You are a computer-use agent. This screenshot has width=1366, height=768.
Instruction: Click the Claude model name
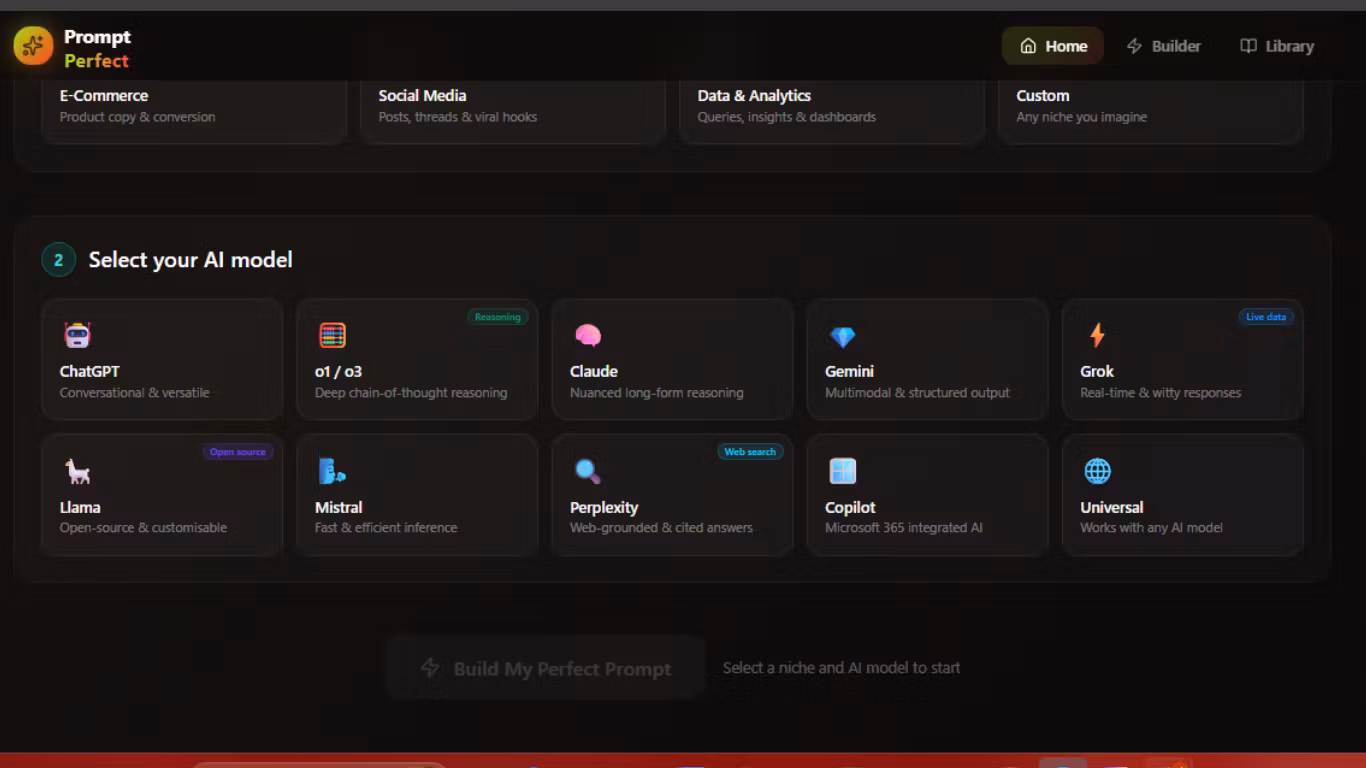(594, 371)
